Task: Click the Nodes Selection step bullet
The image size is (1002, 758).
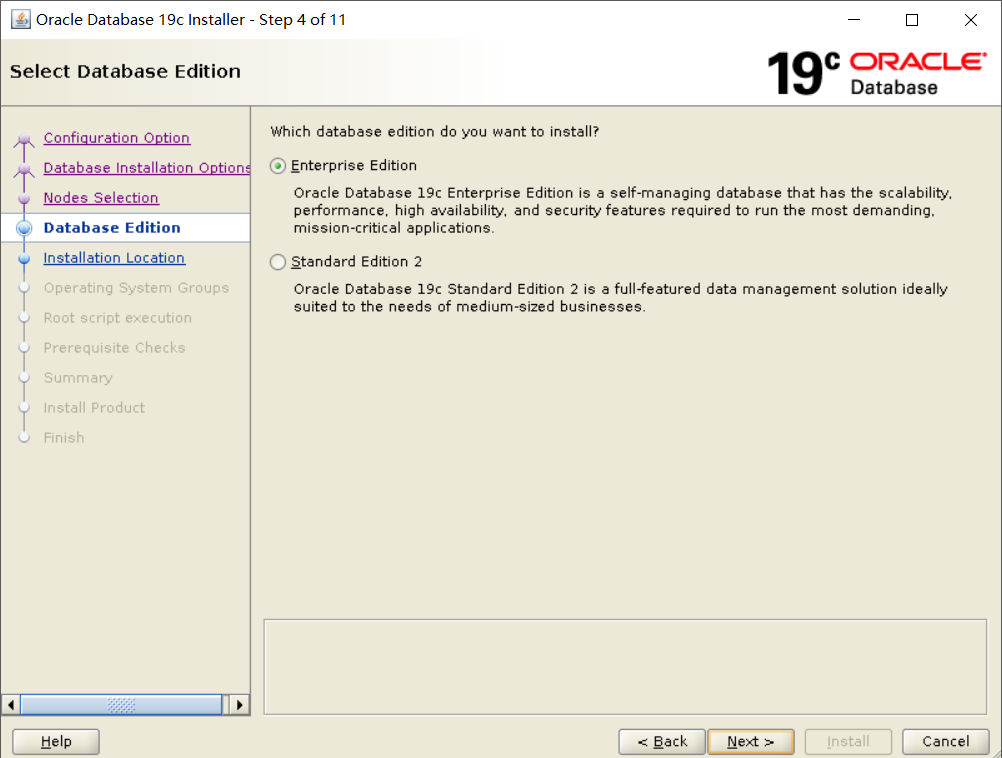Action: coord(24,199)
